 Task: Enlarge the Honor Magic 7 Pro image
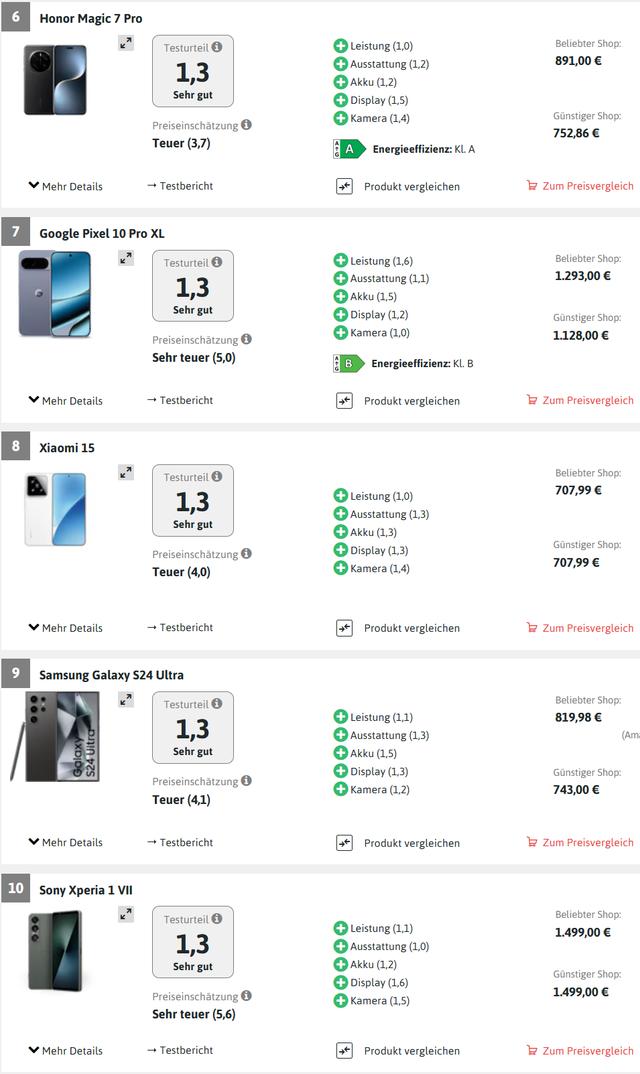(x=125, y=43)
